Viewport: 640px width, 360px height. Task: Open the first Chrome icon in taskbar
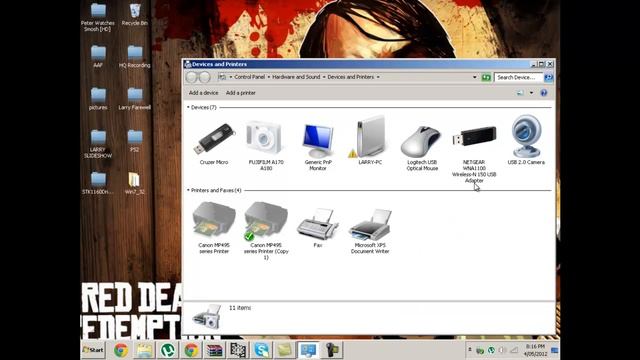(121, 350)
